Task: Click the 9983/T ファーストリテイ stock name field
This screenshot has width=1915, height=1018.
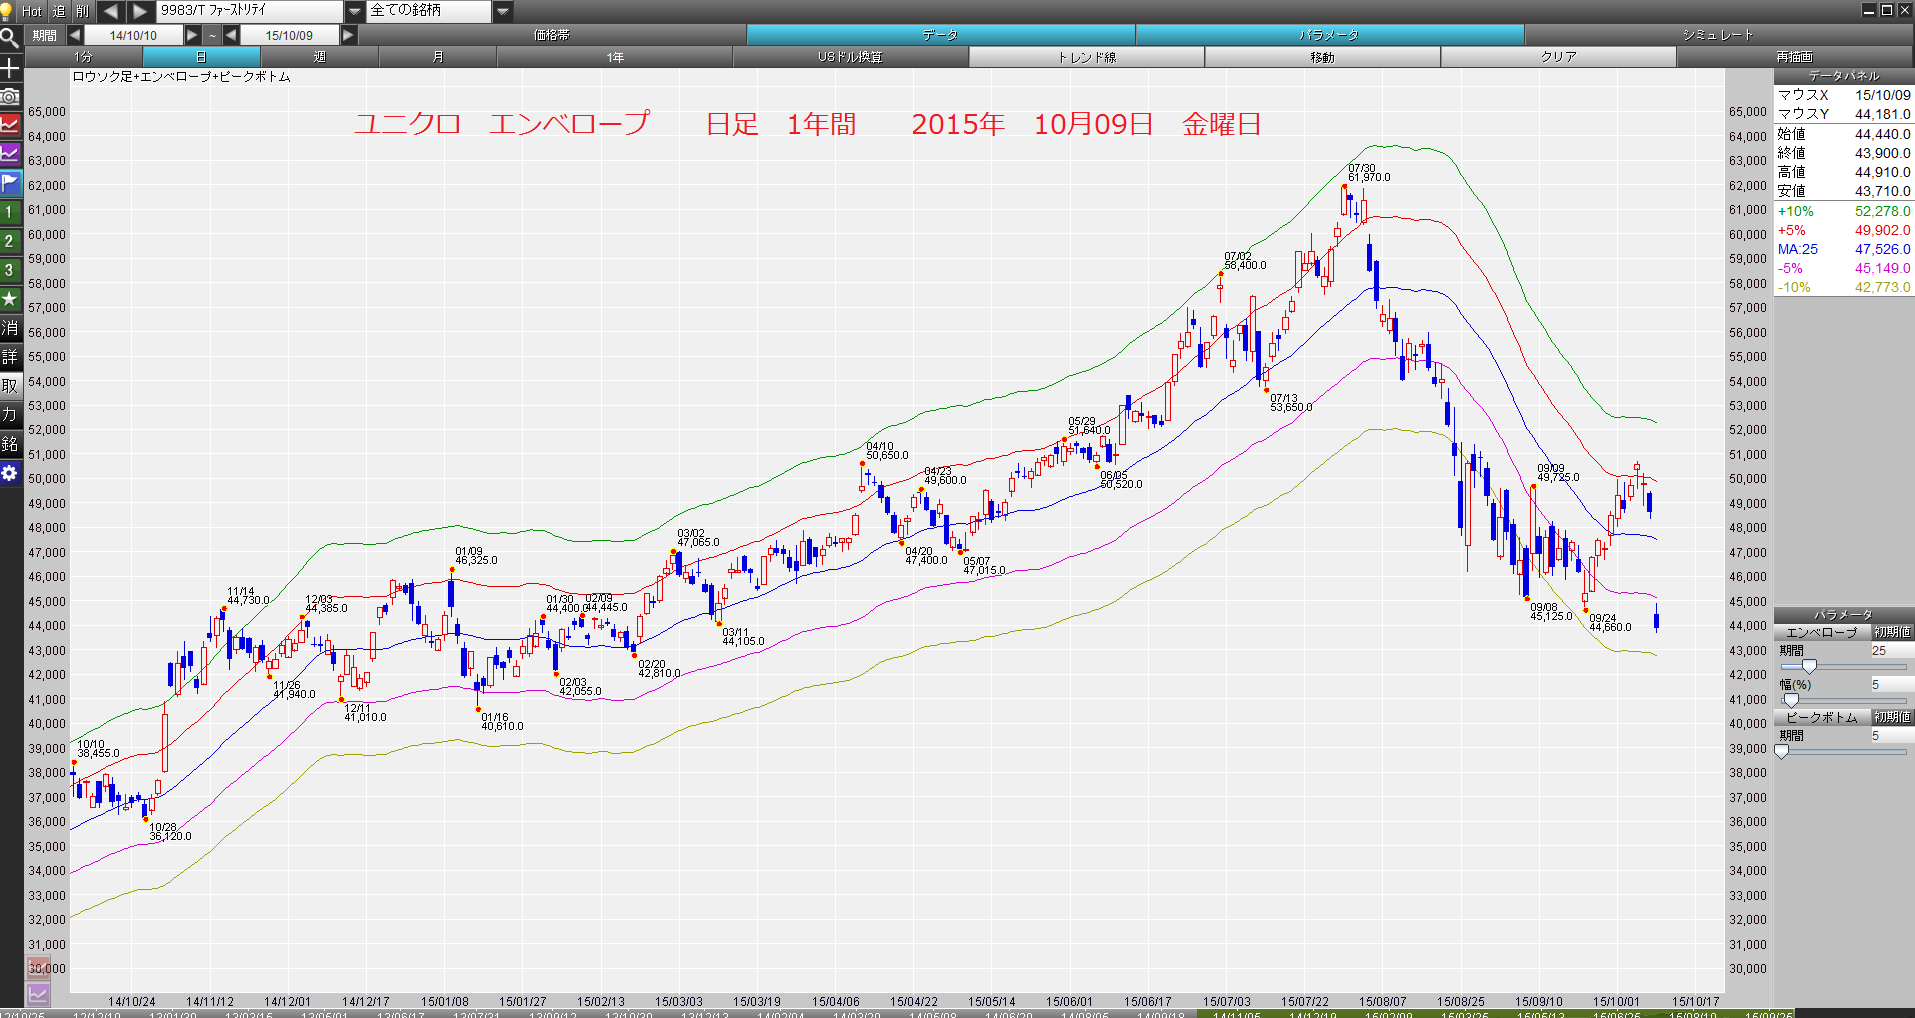Action: (250, 11)
